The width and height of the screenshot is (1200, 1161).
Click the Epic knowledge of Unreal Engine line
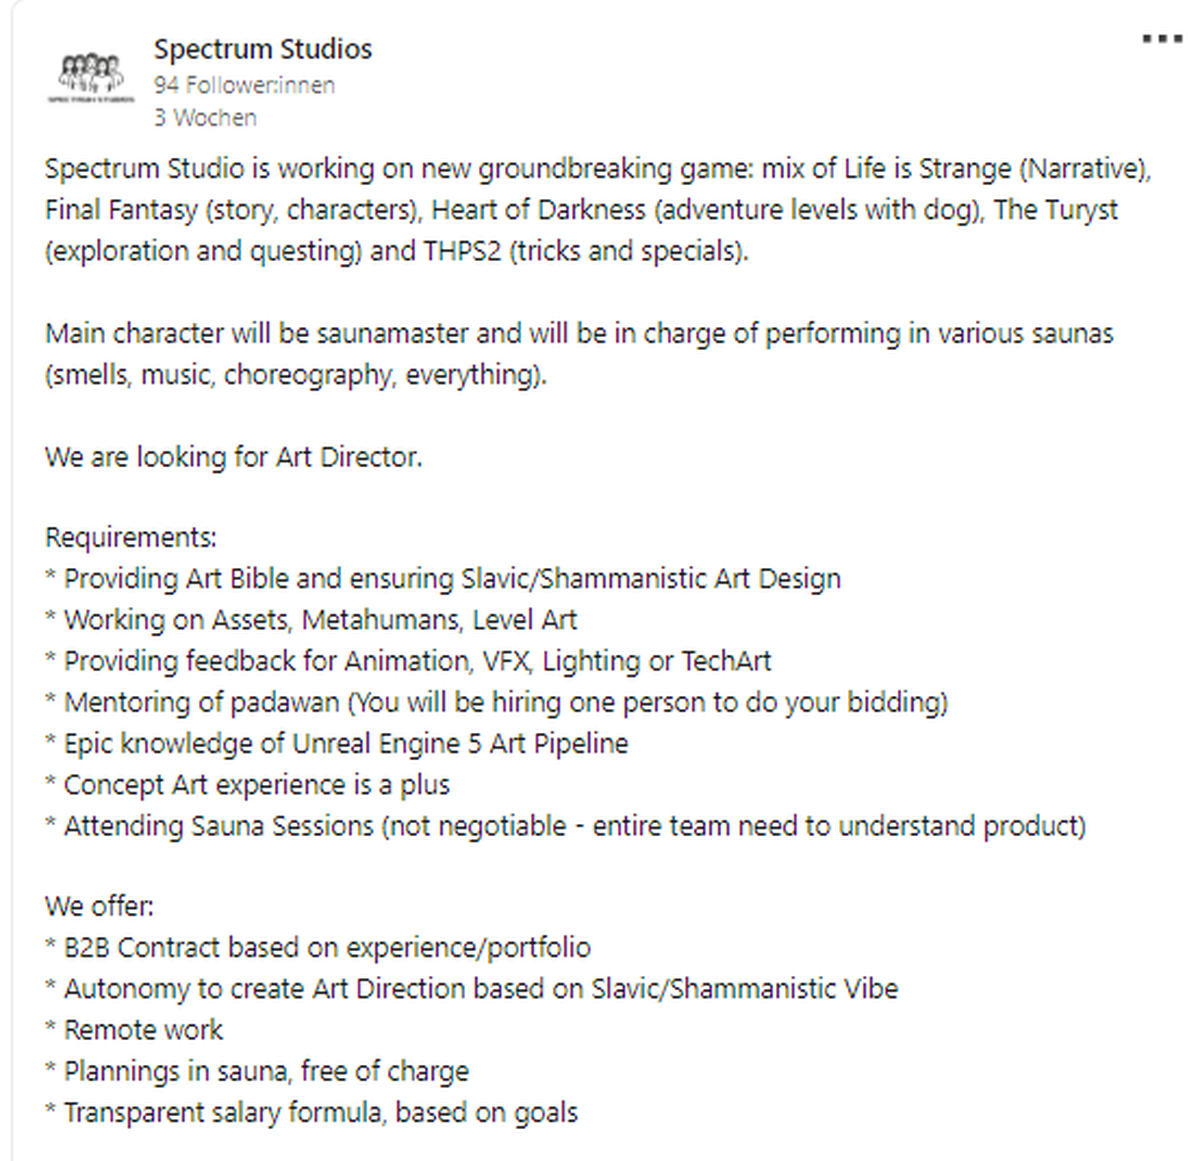coord(337,743)
